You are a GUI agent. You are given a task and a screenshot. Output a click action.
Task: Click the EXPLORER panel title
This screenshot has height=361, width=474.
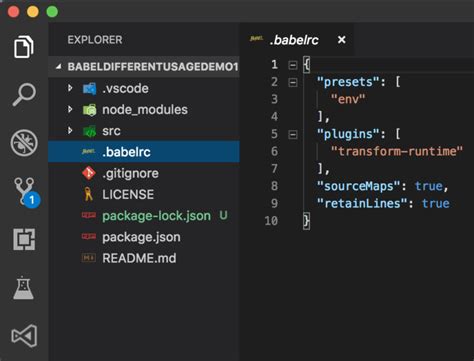[x=95, y=40]
